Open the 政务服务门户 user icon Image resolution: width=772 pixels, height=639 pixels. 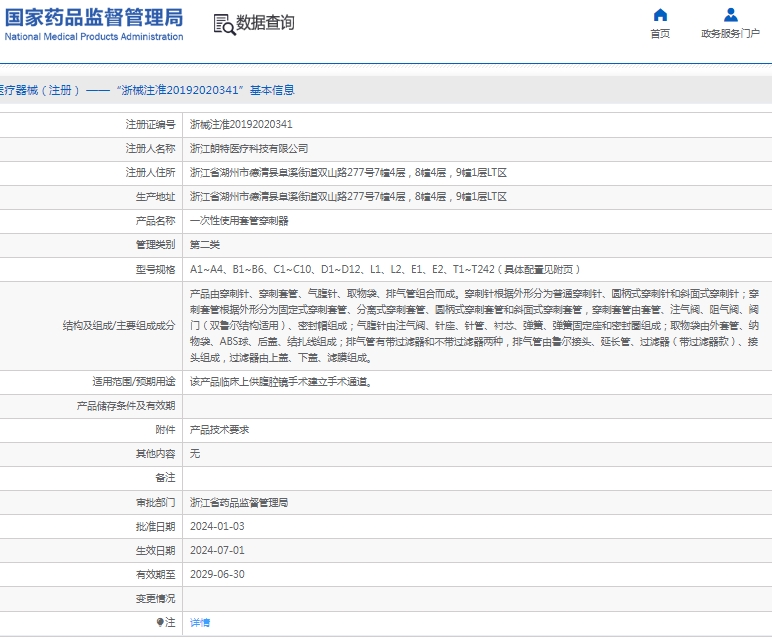point(731,15)
